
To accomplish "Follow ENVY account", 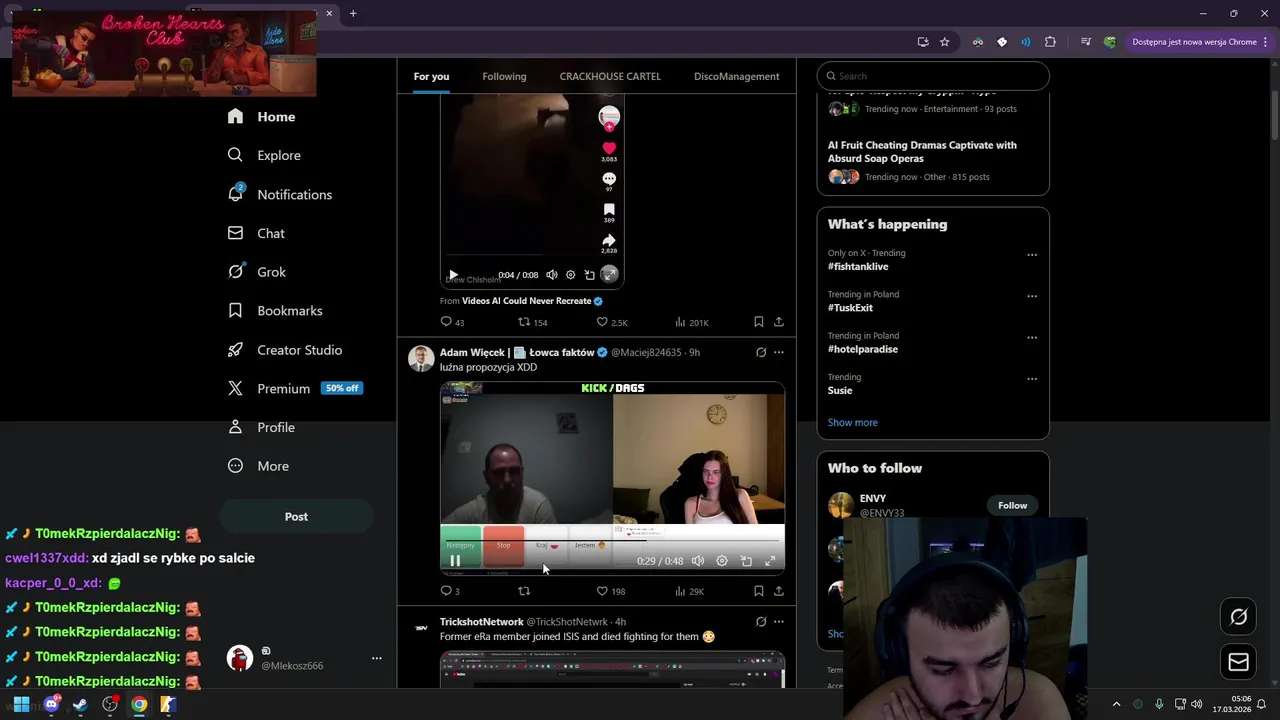I will (1012, 506).
